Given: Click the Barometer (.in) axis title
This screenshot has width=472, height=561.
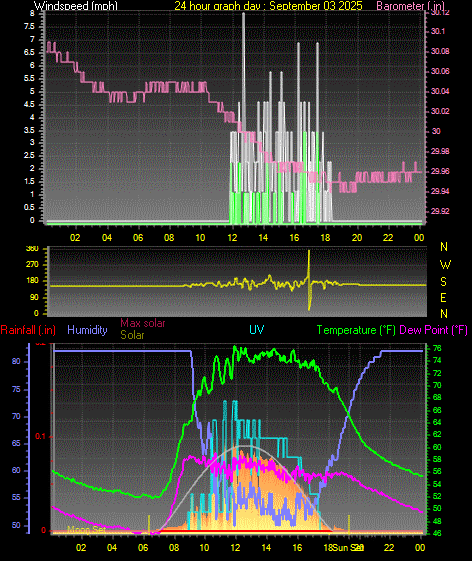Looking at the screenshot, I should coord(410,5).
